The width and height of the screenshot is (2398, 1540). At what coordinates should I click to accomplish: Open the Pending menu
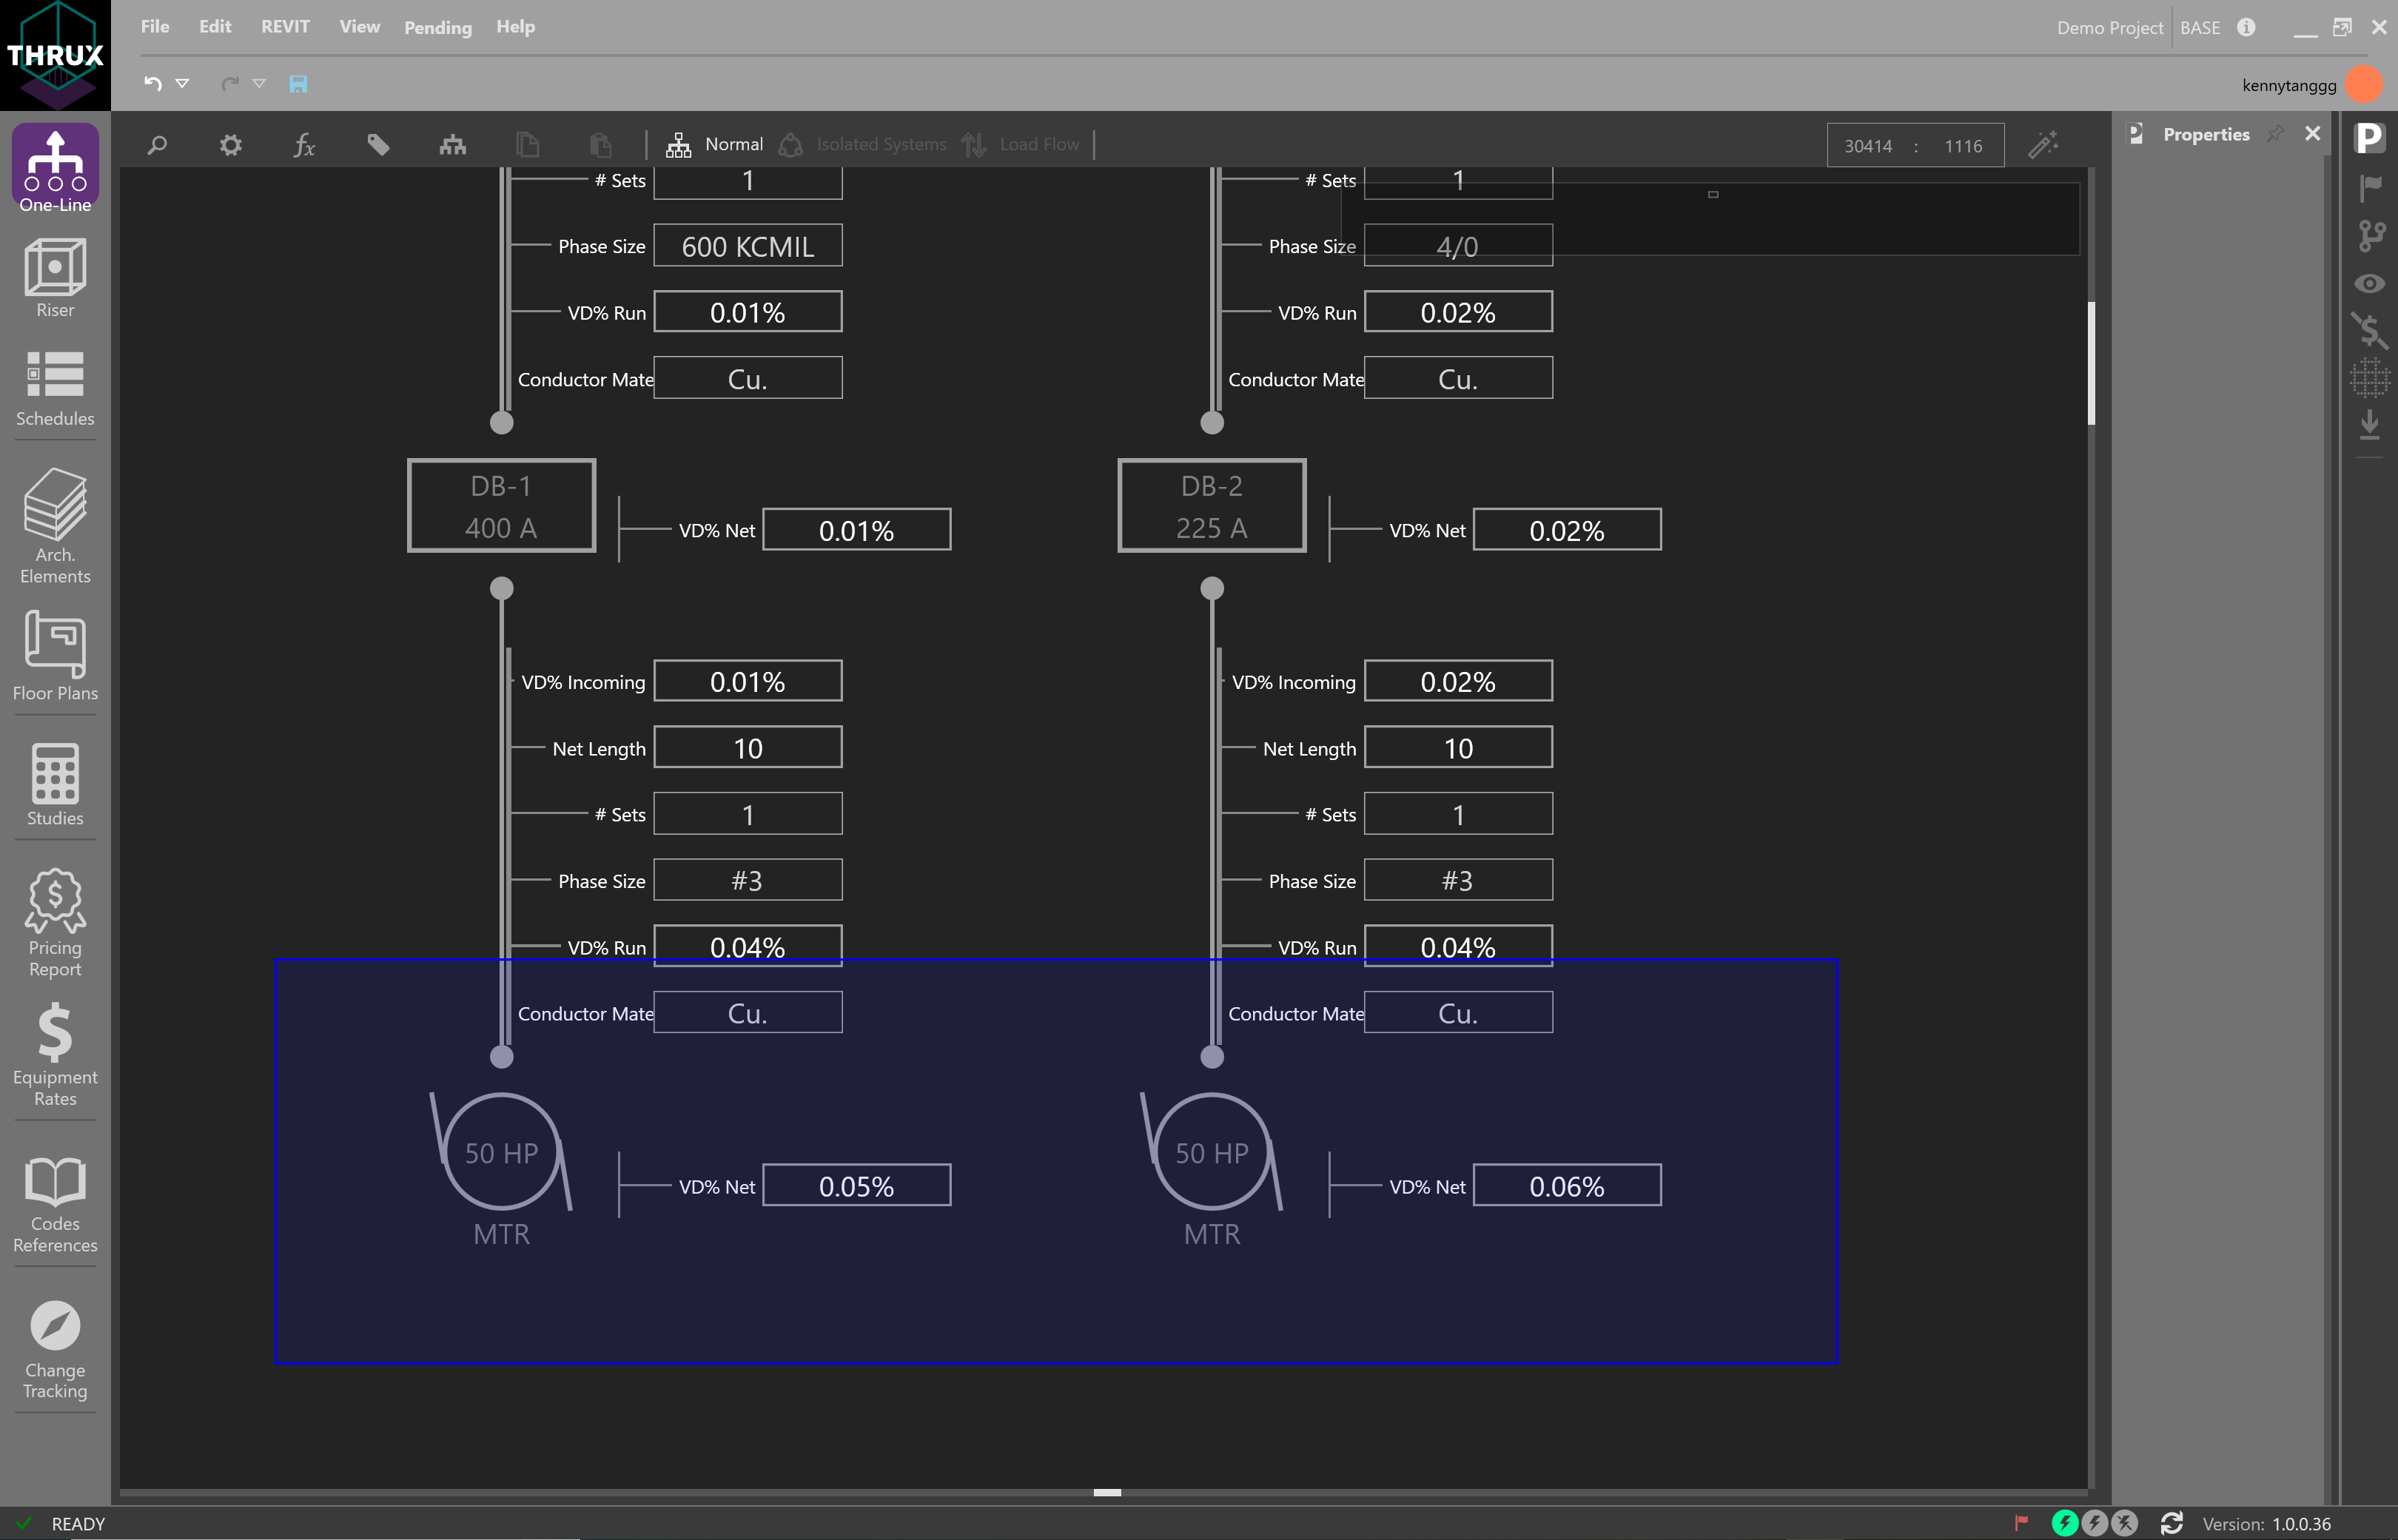pos(437,28)
